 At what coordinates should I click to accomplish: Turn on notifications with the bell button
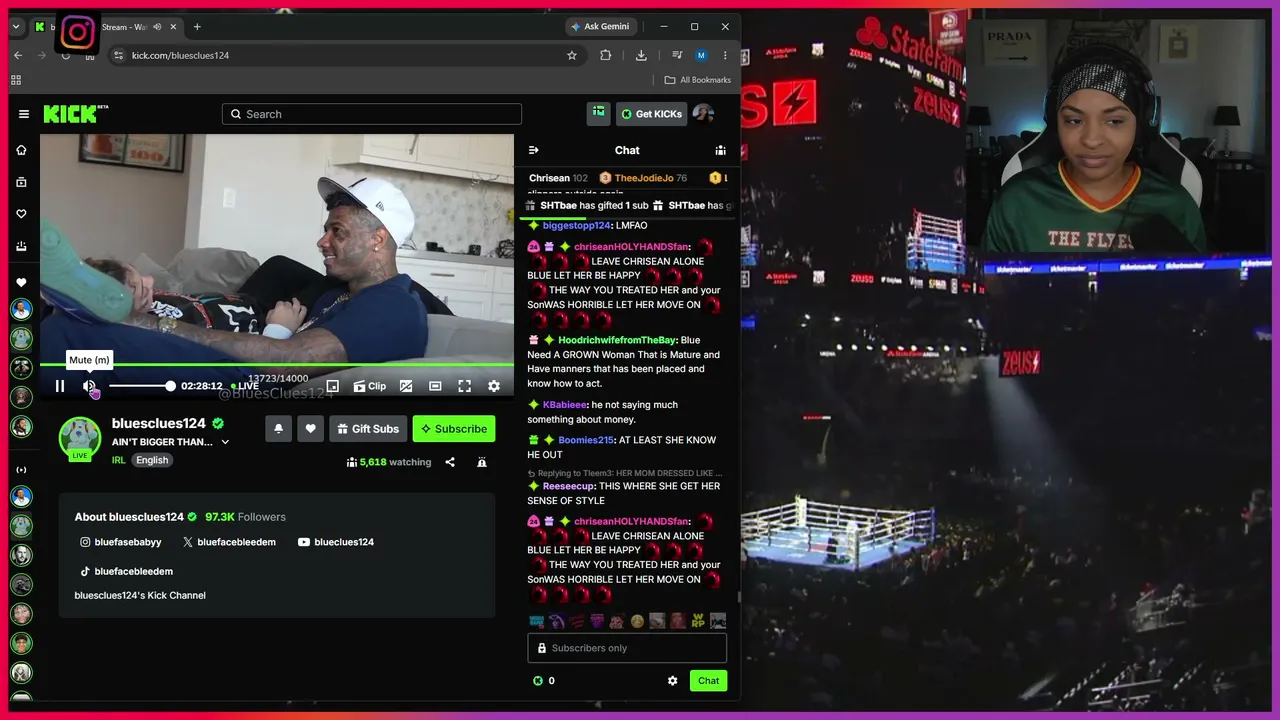click(x=279, y=429)
